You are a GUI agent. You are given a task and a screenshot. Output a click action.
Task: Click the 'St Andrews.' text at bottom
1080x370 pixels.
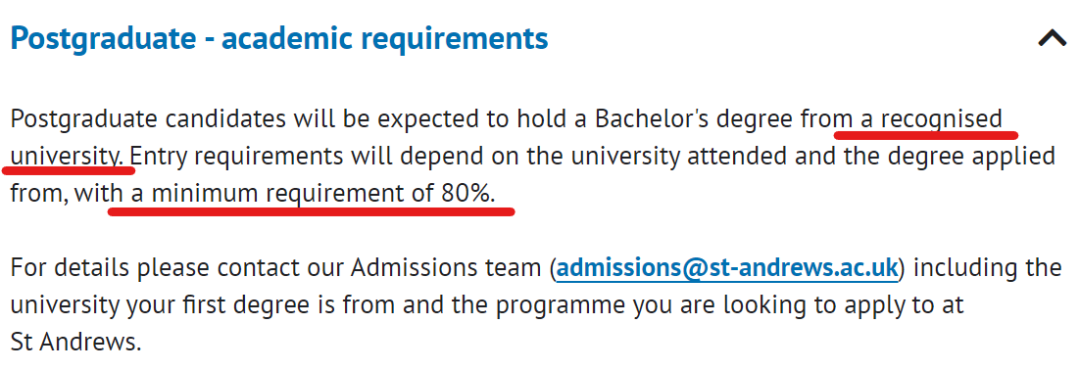click(76, 342)
